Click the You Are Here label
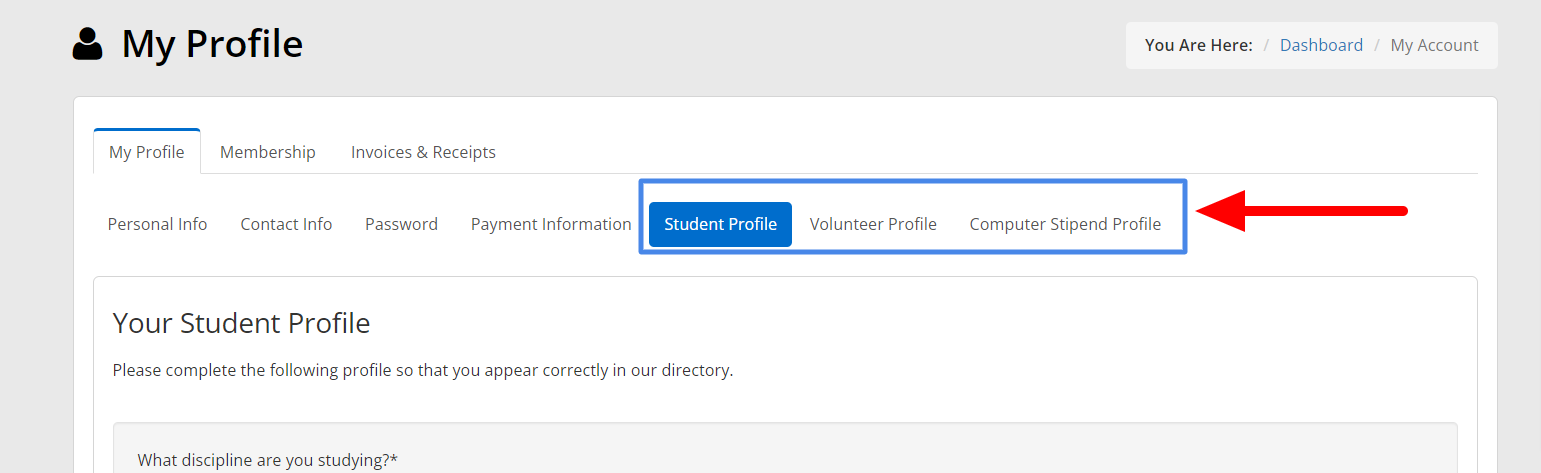Screen dimensions: 1541x473 [x=1198, y=45]
